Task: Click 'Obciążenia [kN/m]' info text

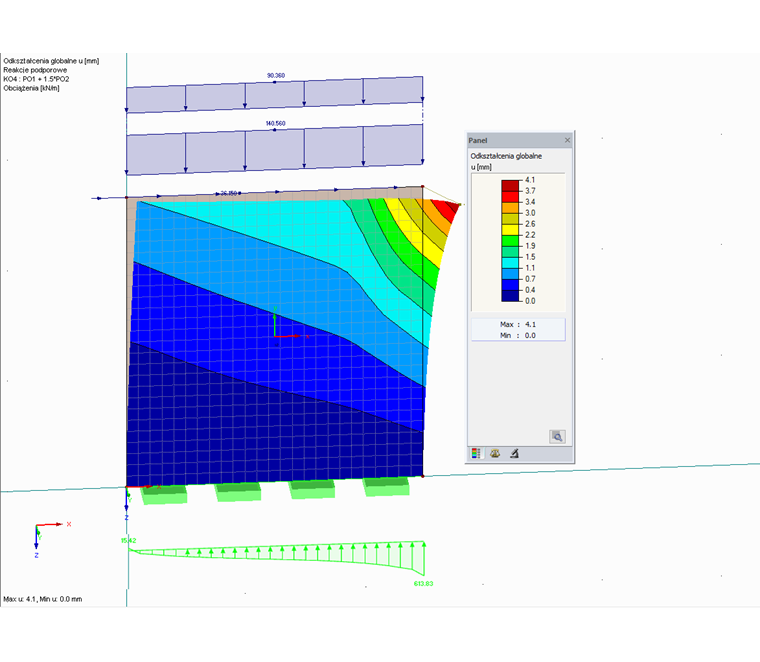Action: [x=31, y=88]
